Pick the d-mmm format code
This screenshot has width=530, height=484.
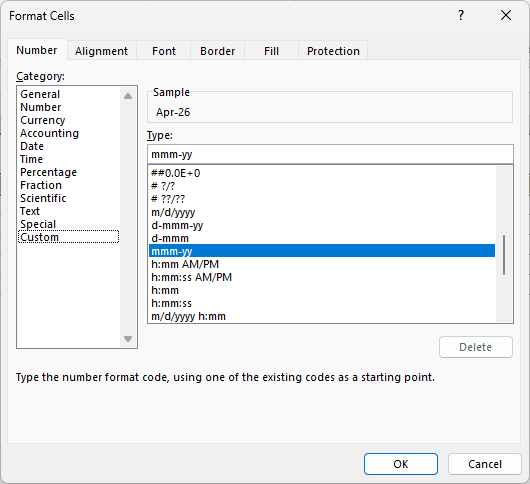pos(322,238)
